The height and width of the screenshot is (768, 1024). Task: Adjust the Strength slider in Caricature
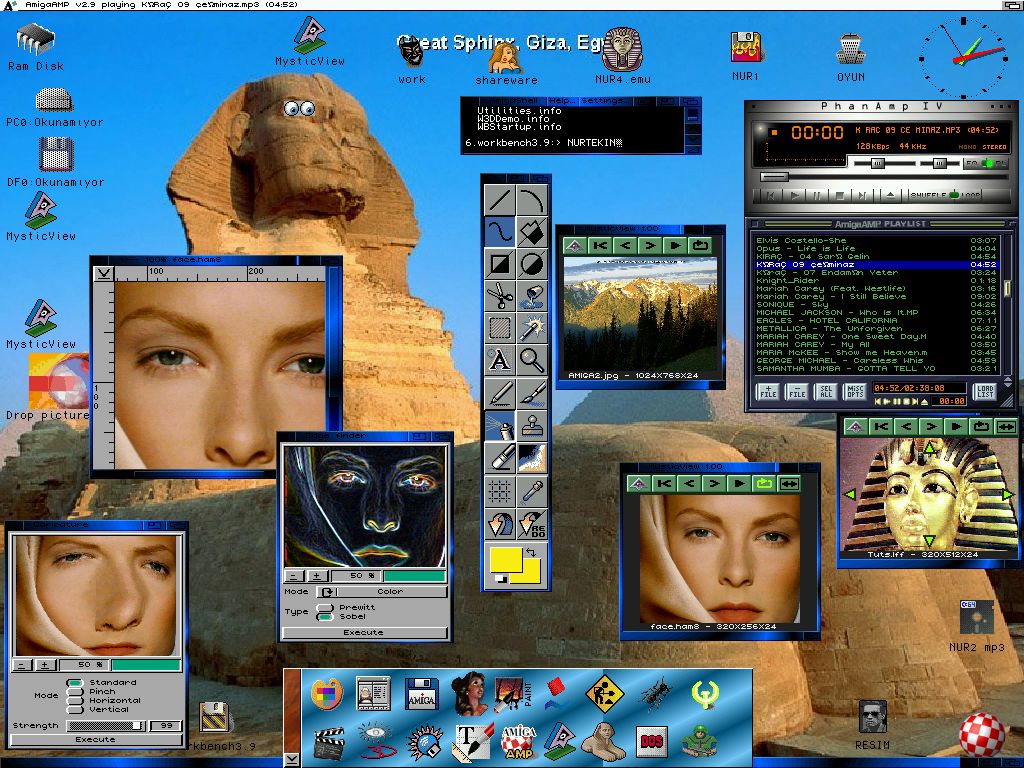click(x=106, y=726)
